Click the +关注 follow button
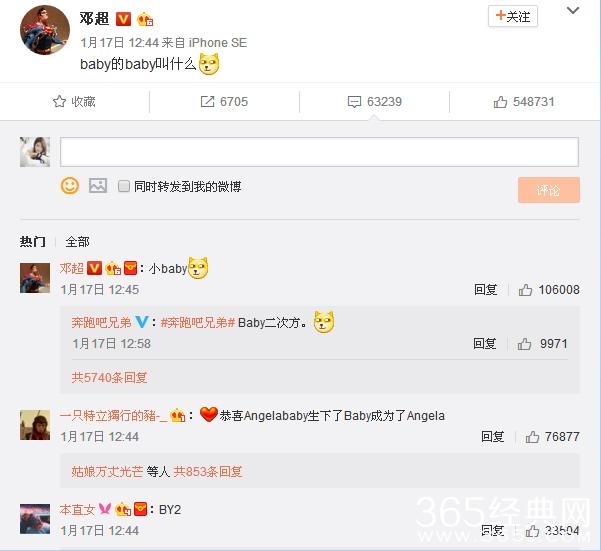 coord(513,16)
